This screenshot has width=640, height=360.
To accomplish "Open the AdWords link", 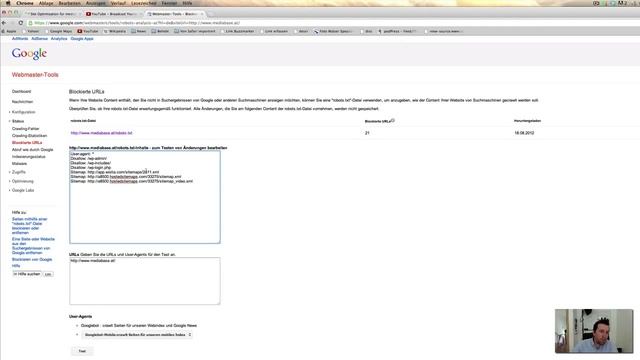I will [20, 39].
